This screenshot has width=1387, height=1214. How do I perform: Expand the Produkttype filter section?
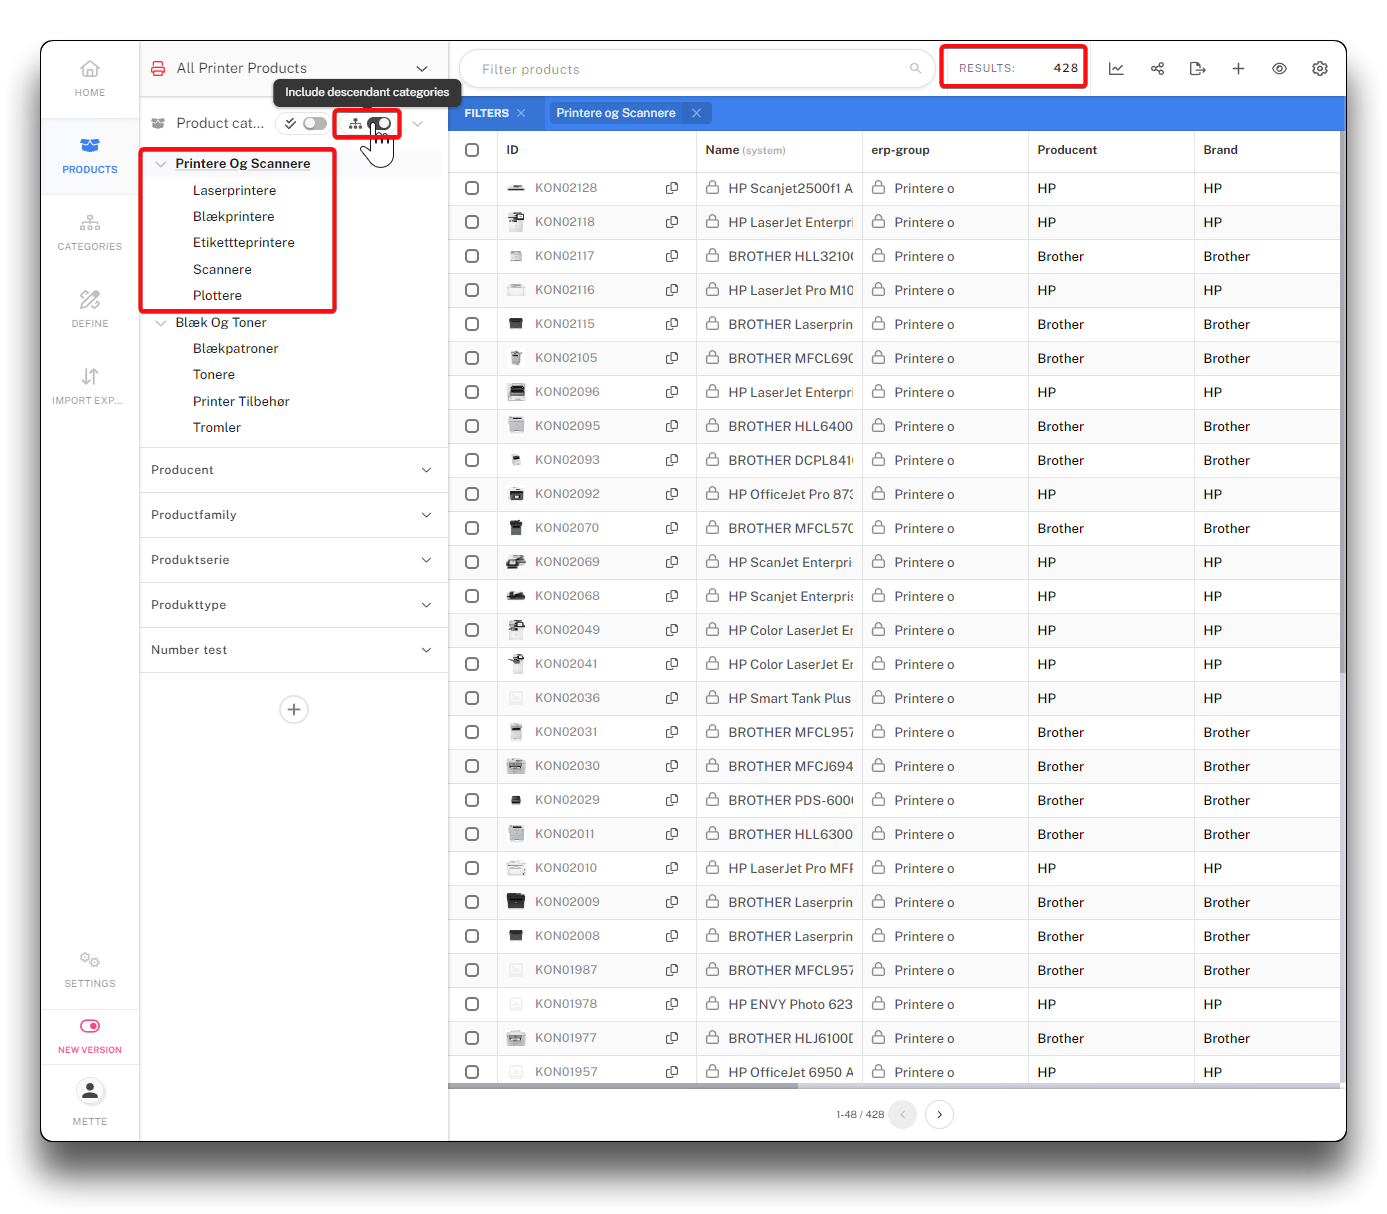click(426, 605)
